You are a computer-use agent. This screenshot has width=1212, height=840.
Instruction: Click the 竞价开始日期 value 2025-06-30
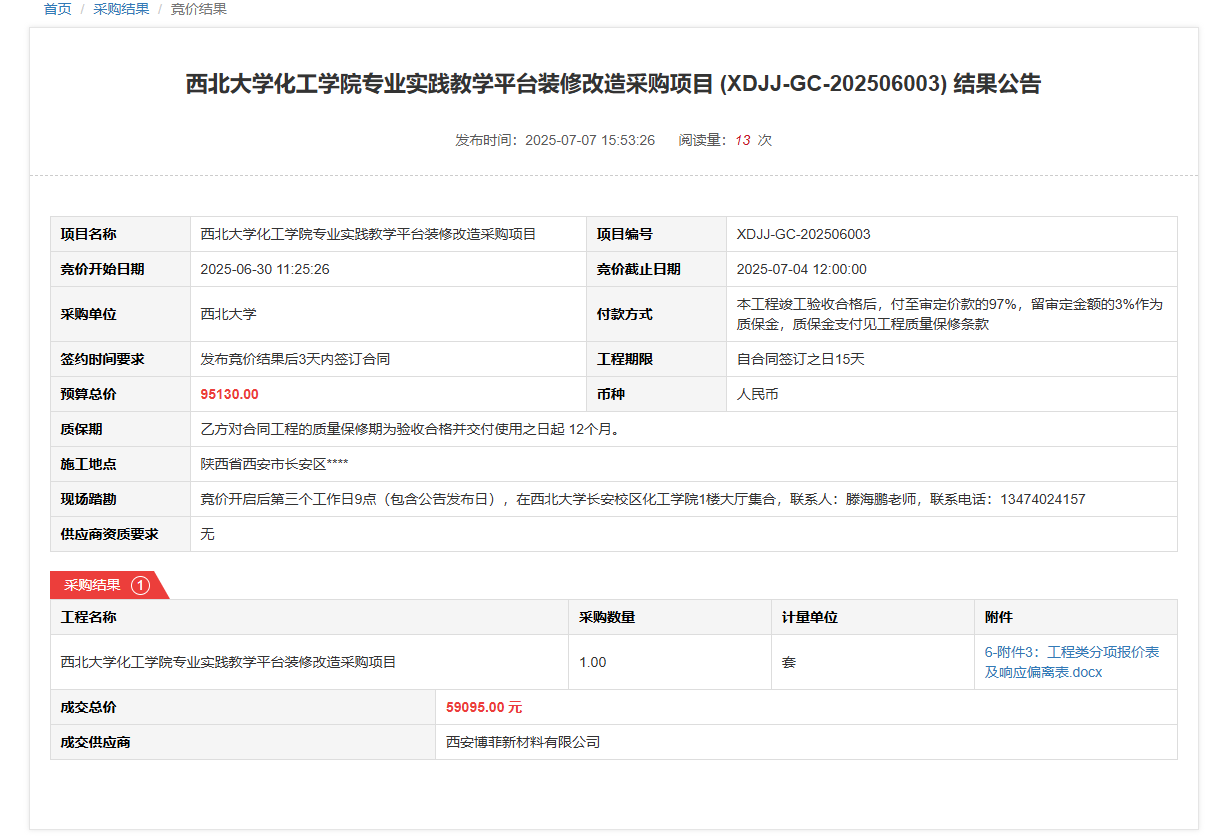[x=265, y=269]
